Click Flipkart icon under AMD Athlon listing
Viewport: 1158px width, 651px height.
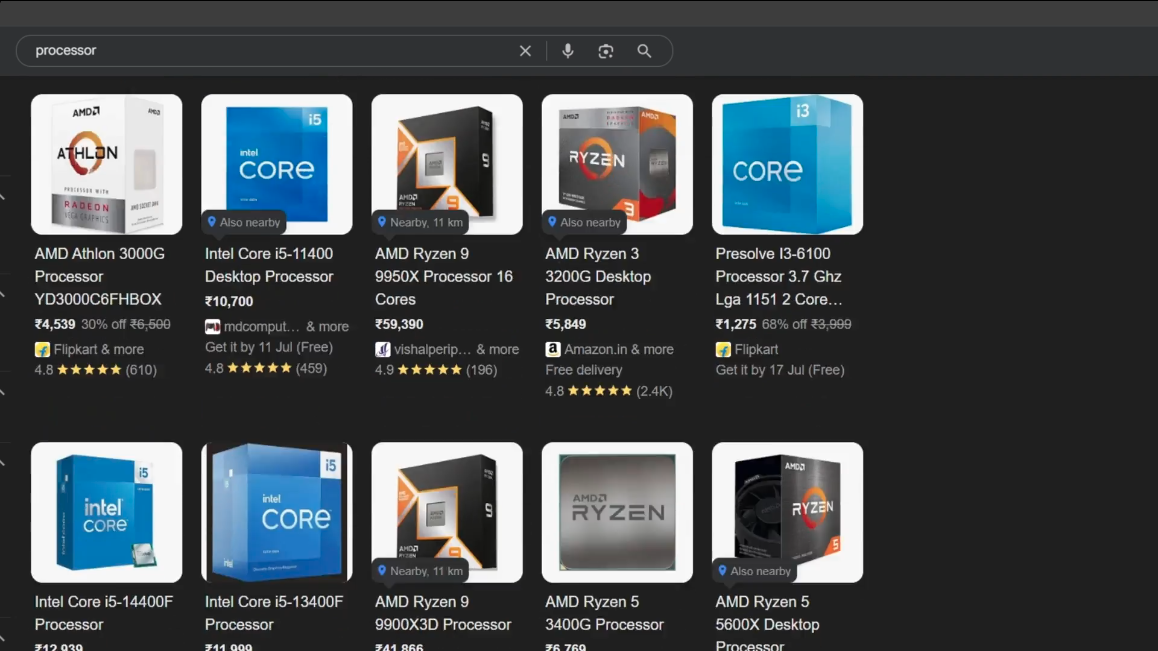click(x=42, y=350)
